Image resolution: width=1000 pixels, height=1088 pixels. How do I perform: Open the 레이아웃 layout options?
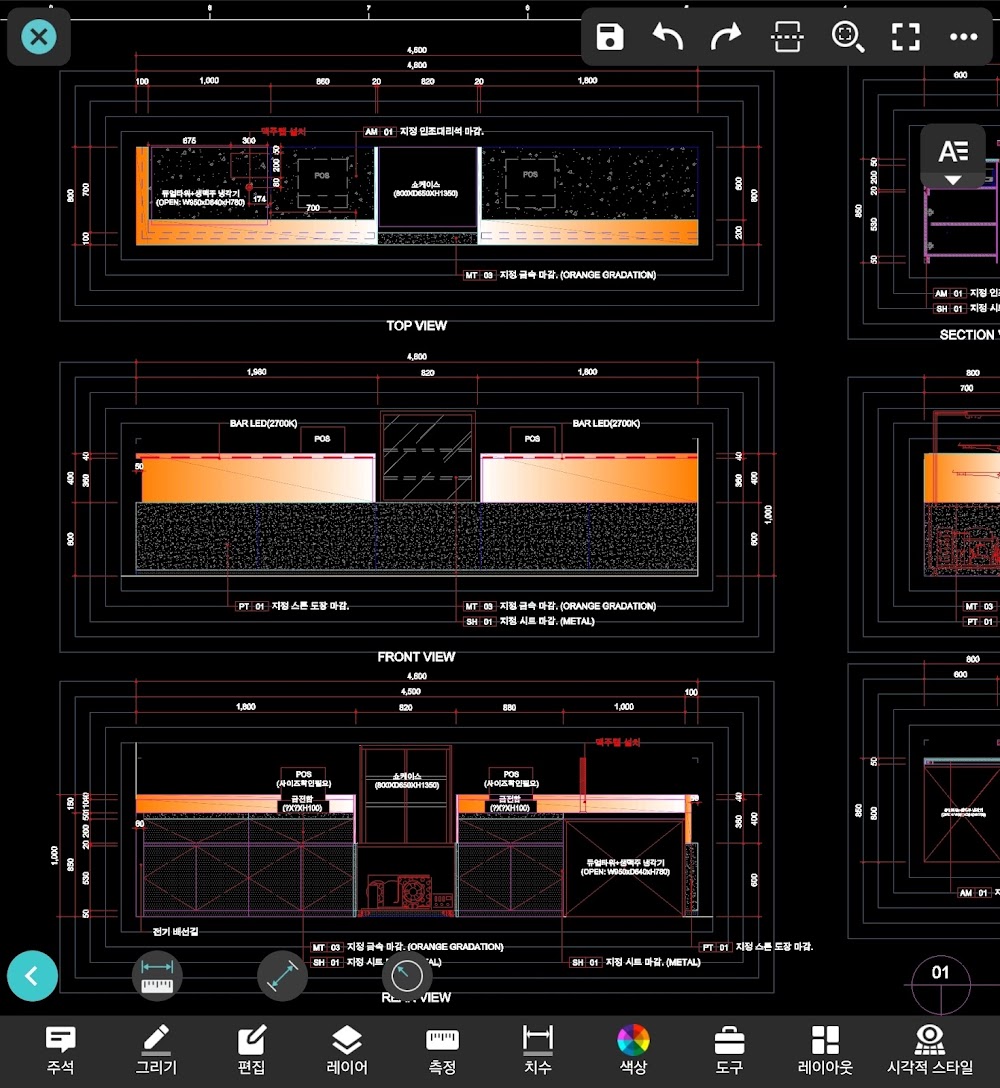[825, 1050]
